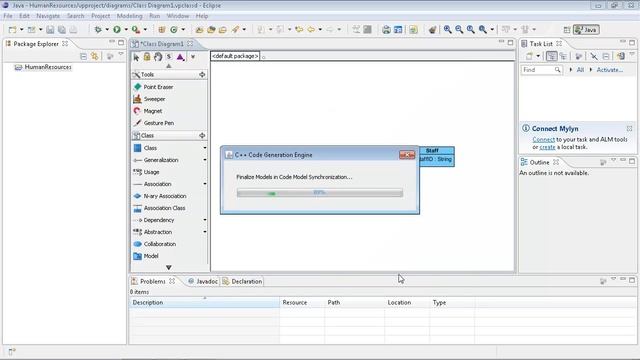This screenshot has height=360, width=640.
Task: Toggle the palette lock icon
Action: (147, 57)
